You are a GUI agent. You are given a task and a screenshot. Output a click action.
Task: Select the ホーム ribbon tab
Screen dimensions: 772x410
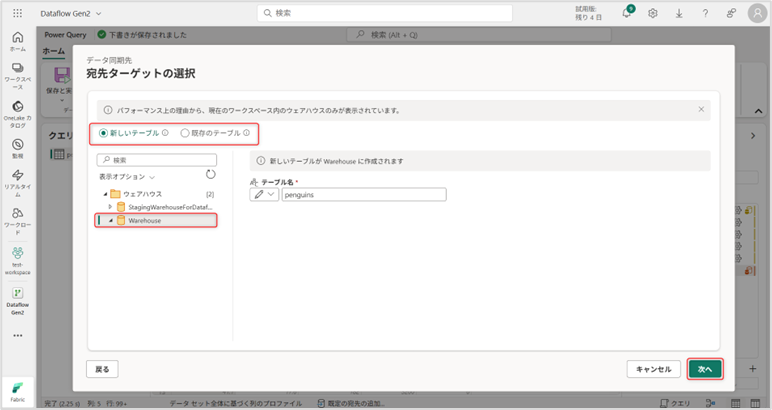(53, 51)
